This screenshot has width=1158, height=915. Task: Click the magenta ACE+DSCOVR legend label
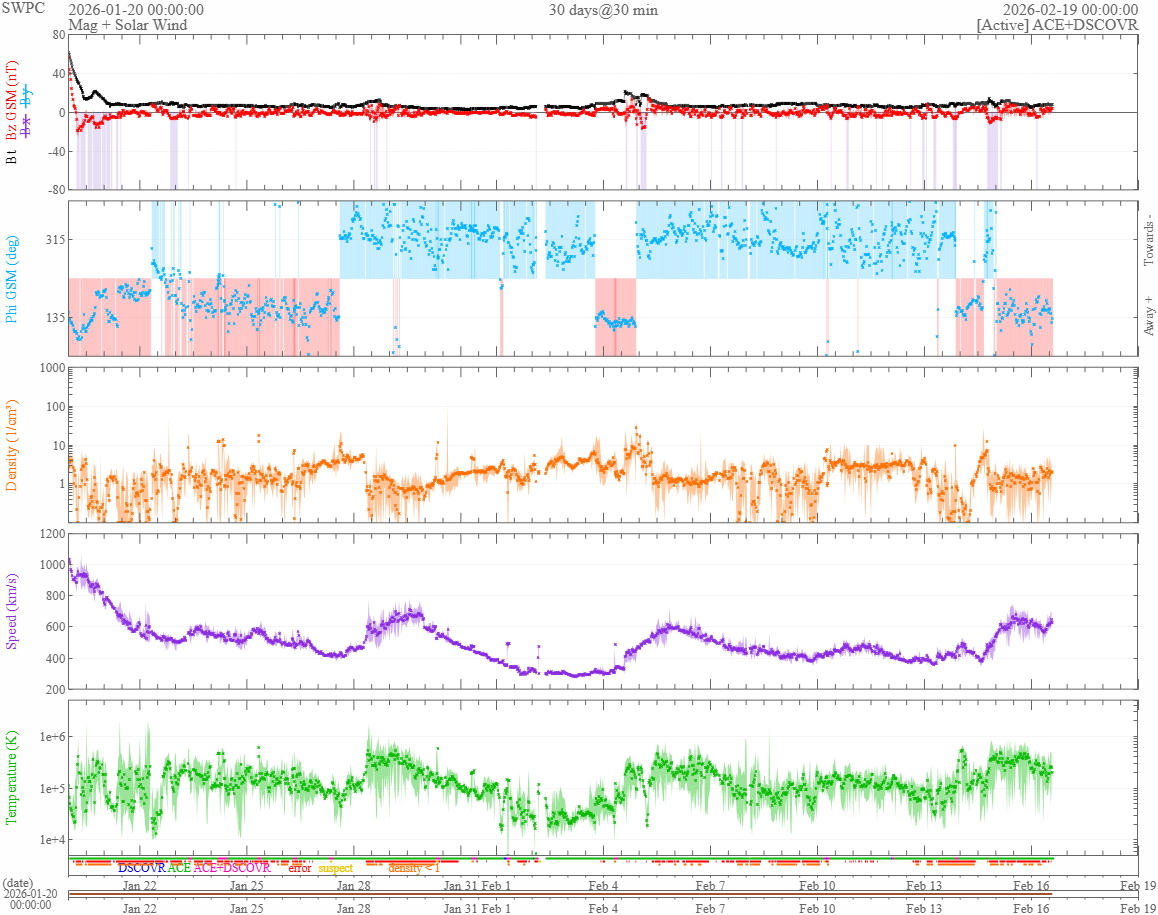pos(232,868)
